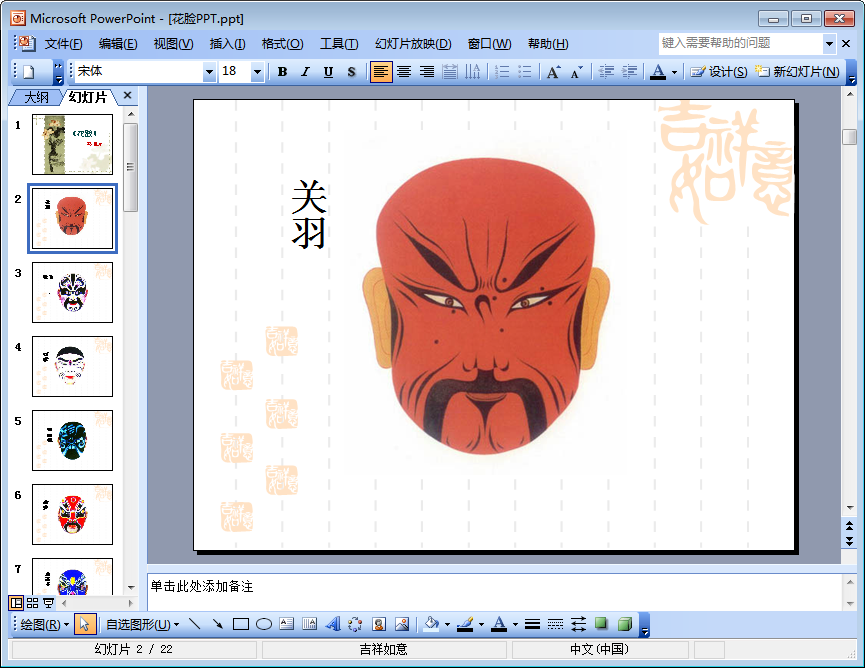Expand the 自选图形 AutoShapes menu

point(142,624)
